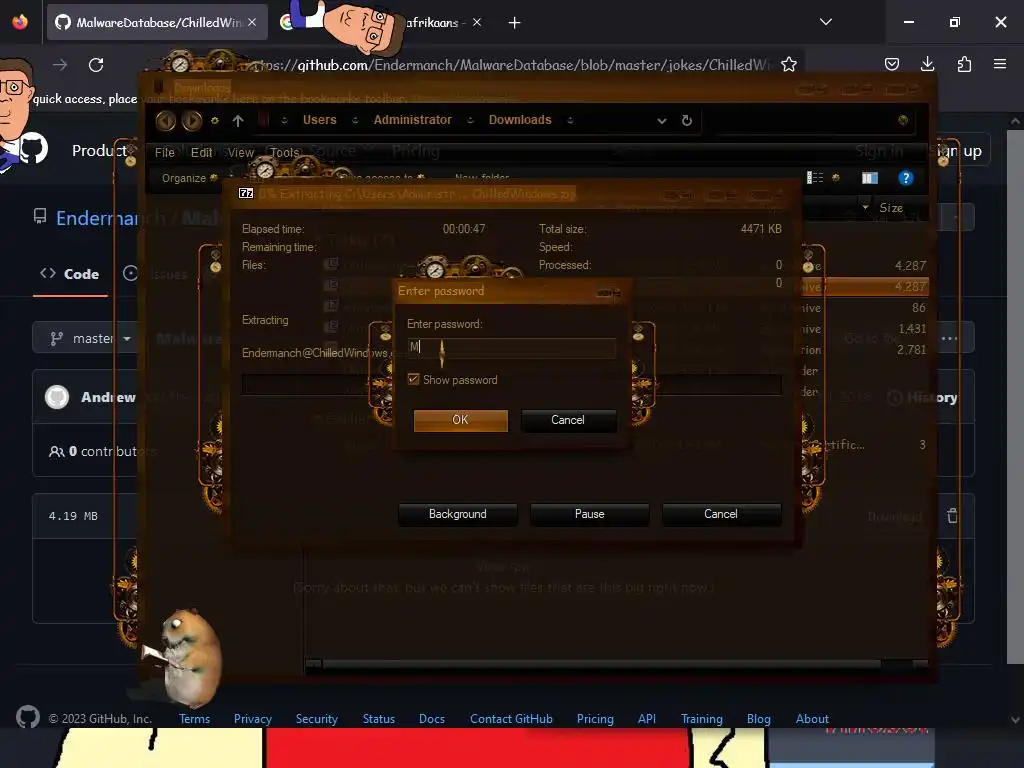
Task: Click the Explorer search box
Action: (813, 120)
